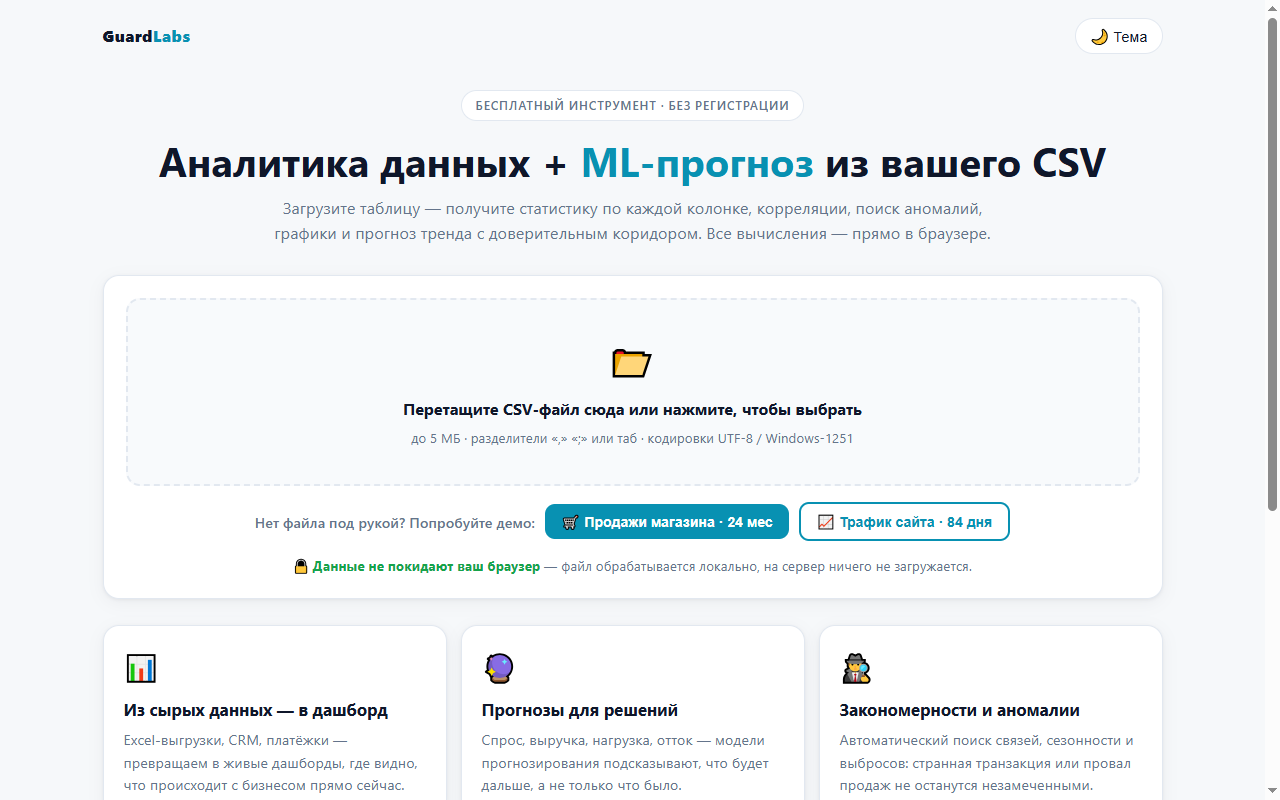Click the folder icon in the drop zone
Screen dimensions: 1280x800
point(632,363)
